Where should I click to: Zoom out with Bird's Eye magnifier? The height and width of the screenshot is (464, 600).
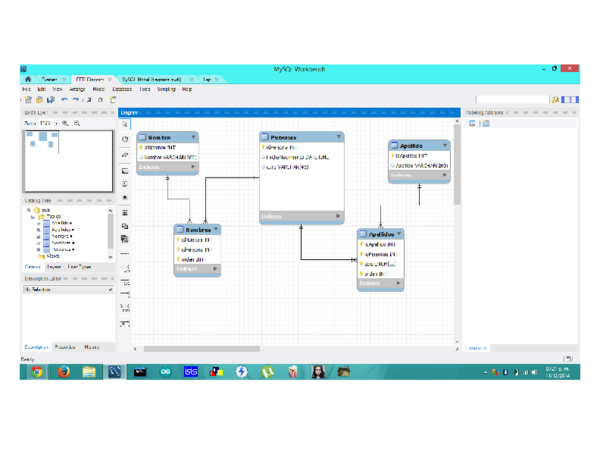pyautogui.click(x=77, y=123)
